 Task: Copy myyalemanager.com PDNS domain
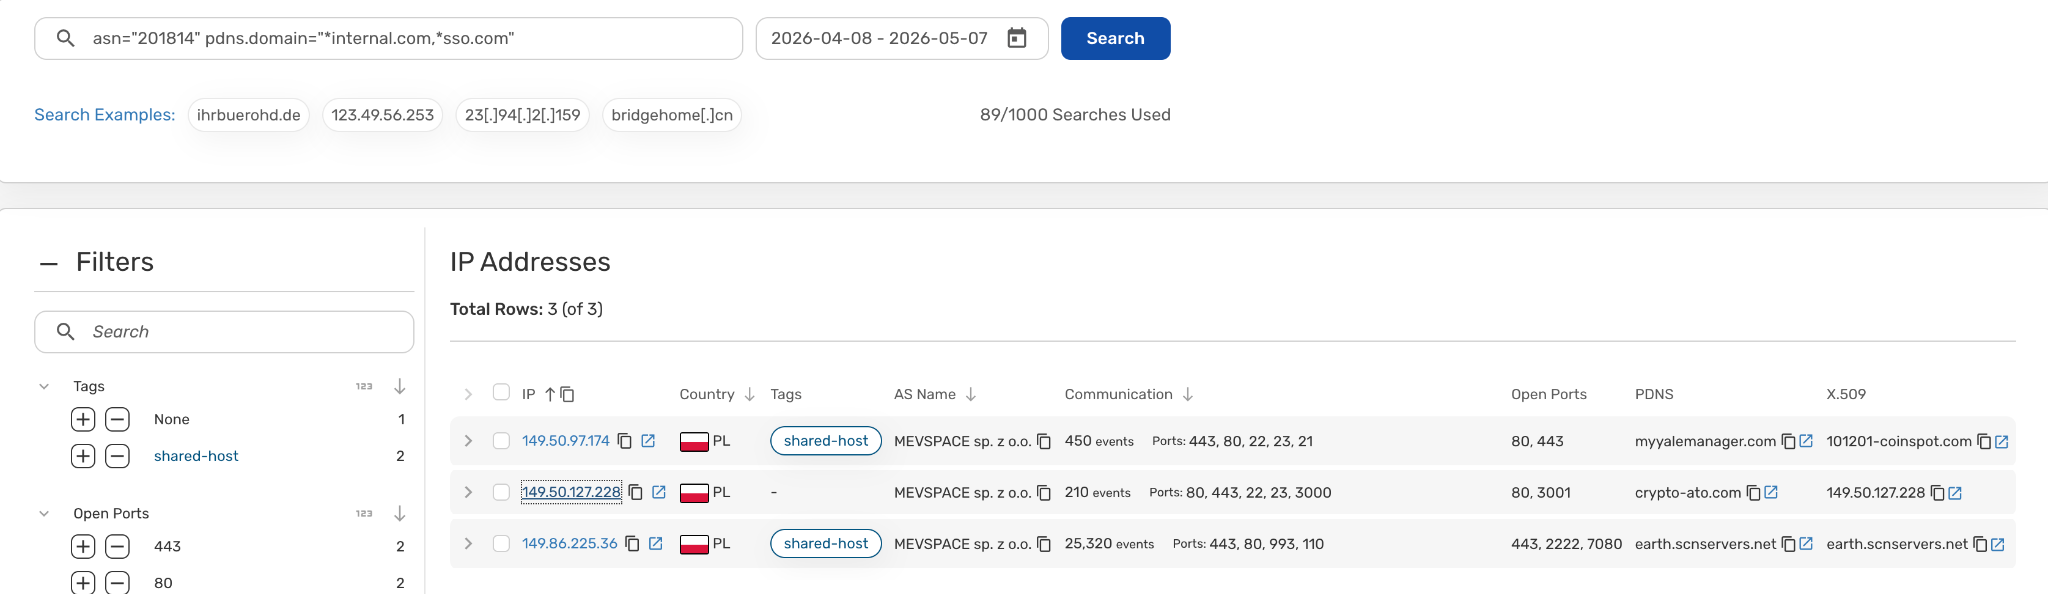pos(1788,441)
